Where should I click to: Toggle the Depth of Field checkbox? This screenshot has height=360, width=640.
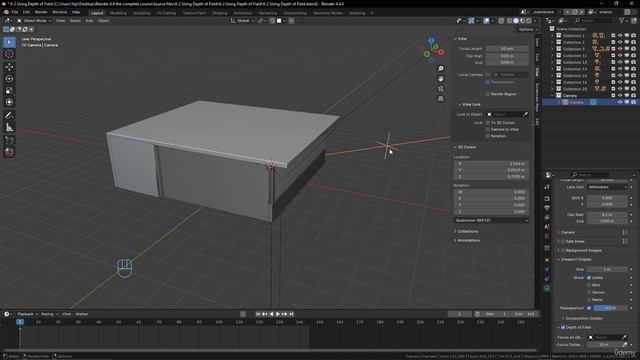(x=563, y=327)
